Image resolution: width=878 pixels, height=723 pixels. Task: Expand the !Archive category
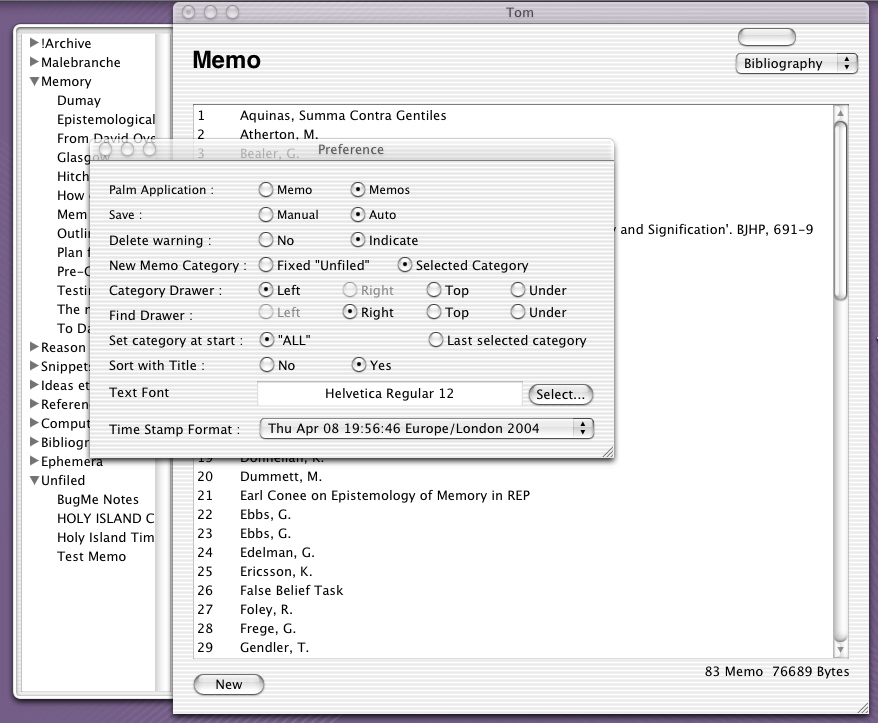35,43
